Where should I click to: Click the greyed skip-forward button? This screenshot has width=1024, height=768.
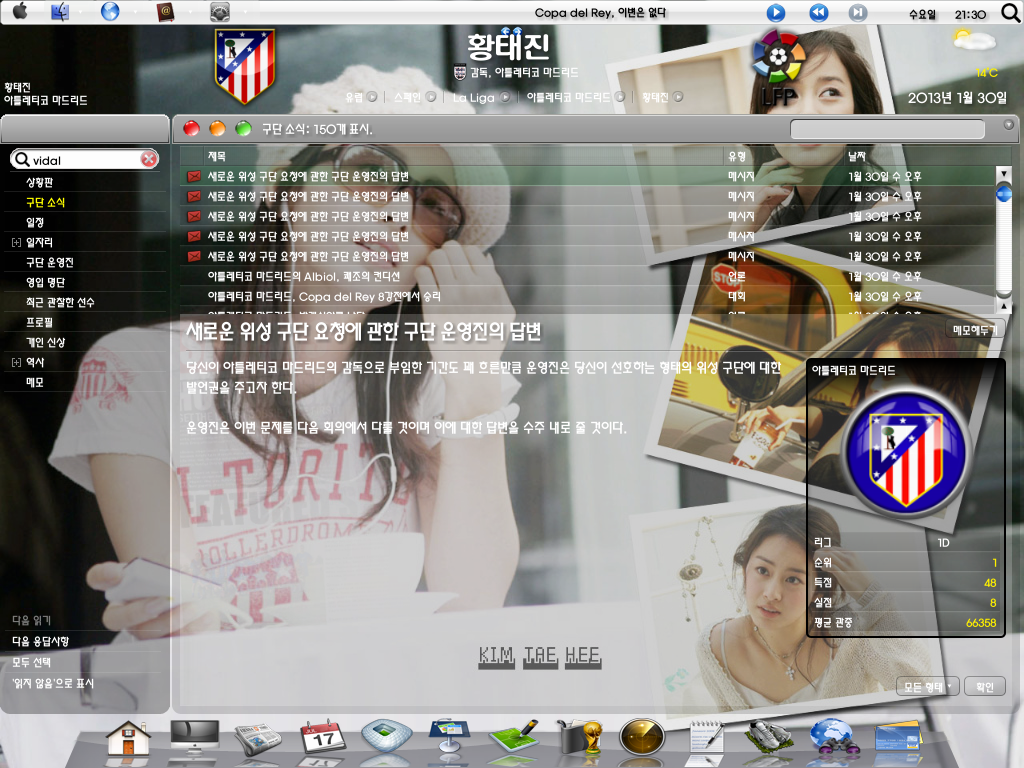(x=857, y=12)
